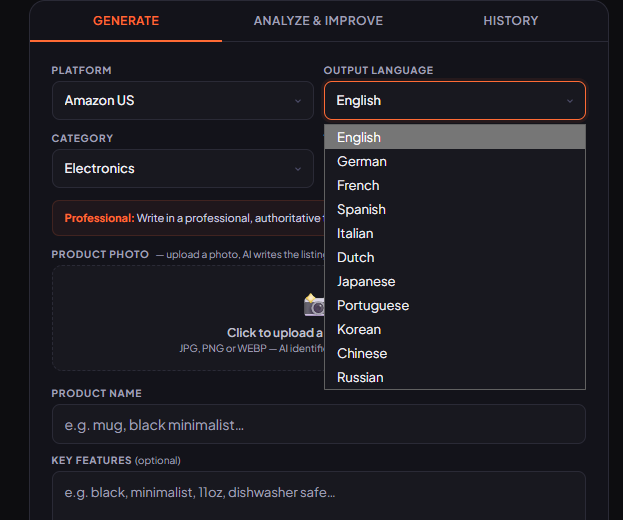
Task: Select English in the language list
Action: click(x=455, y=138)
